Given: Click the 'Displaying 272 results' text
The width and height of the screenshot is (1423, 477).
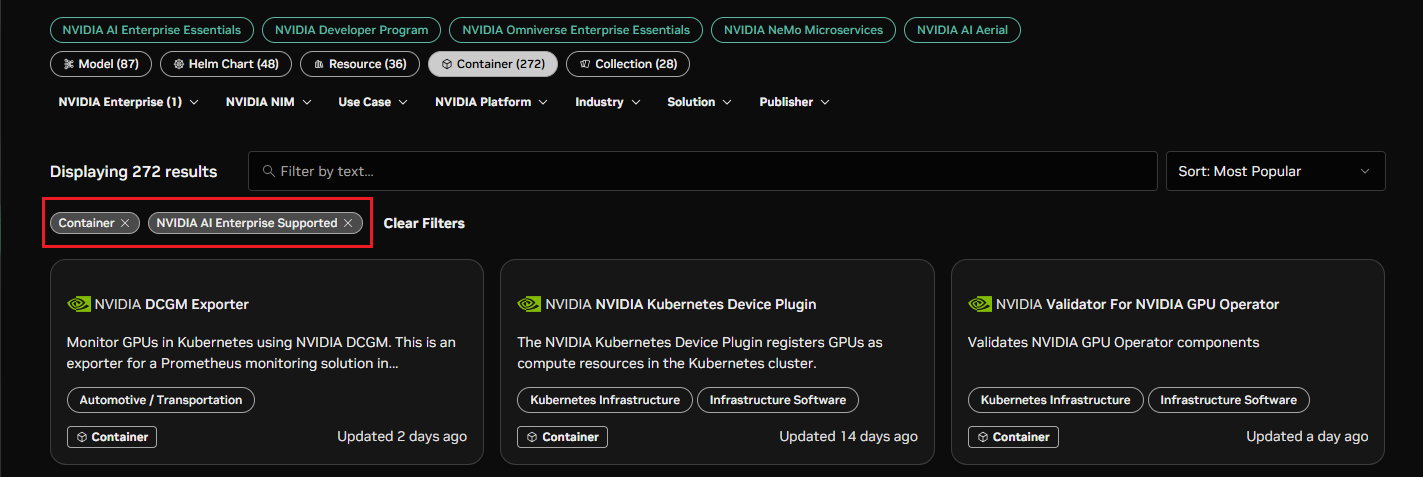Looking at the screenshot, I should [x=134, y=171].
